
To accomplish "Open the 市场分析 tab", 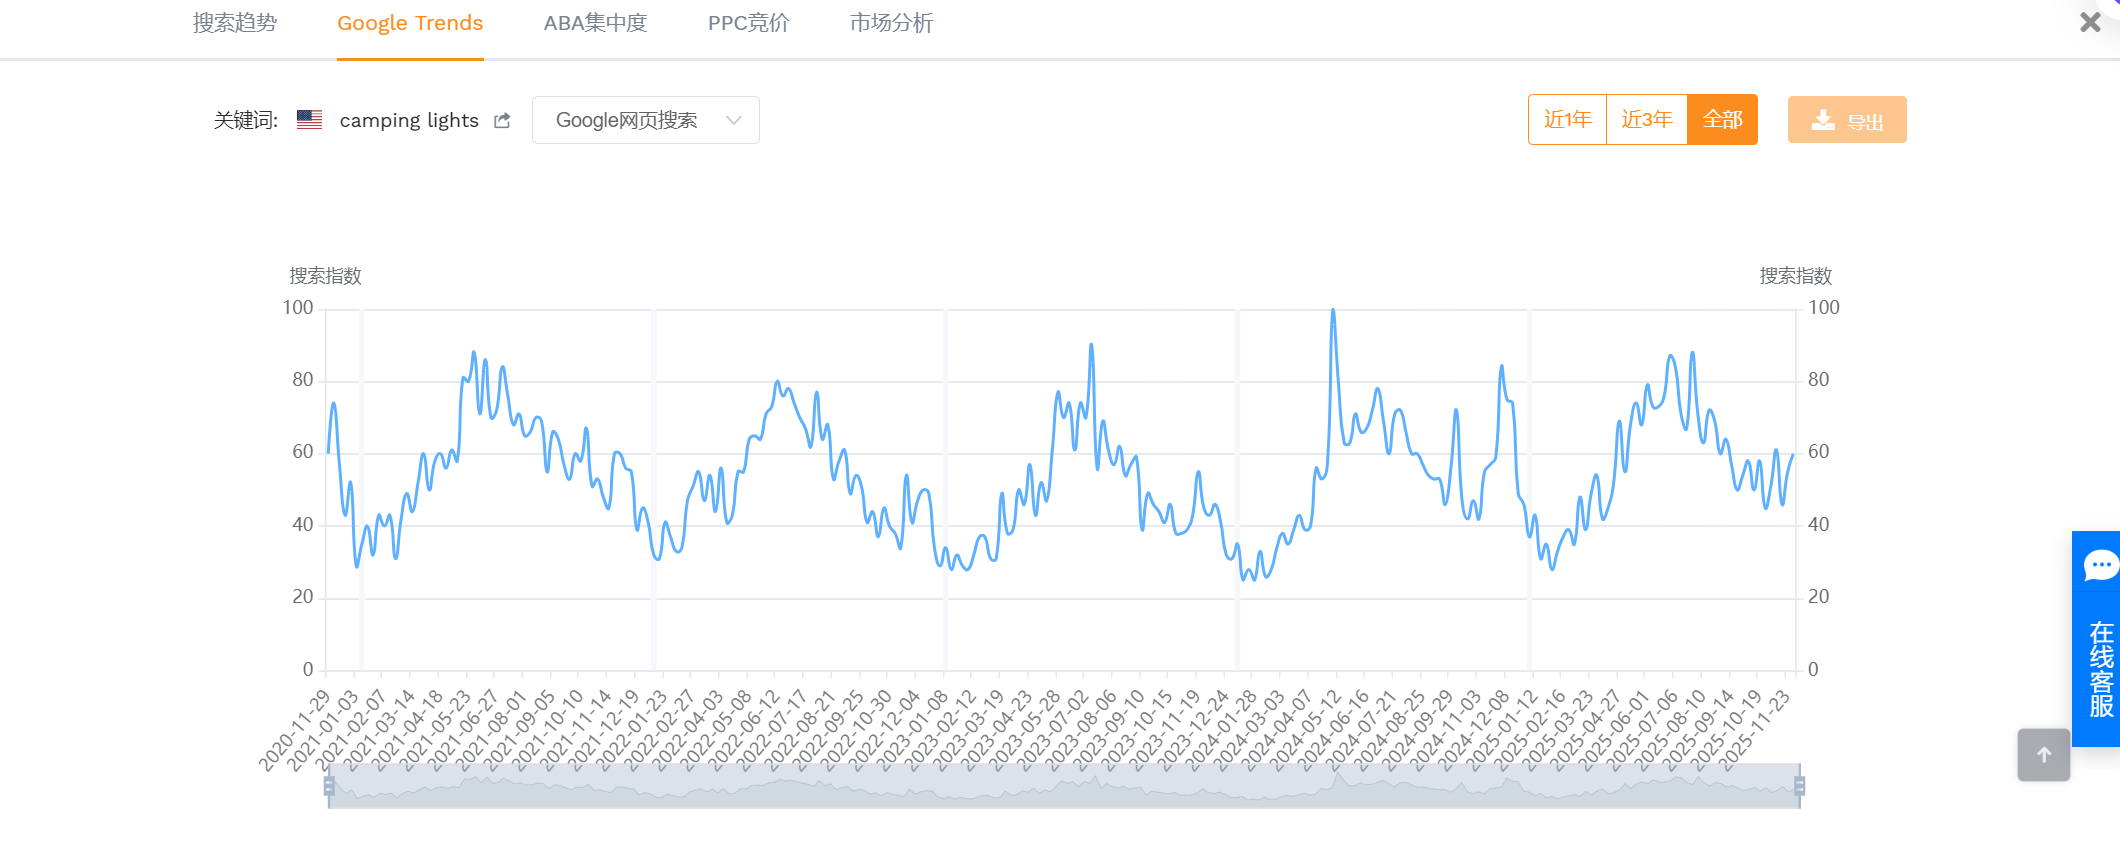I will (891, 23).
